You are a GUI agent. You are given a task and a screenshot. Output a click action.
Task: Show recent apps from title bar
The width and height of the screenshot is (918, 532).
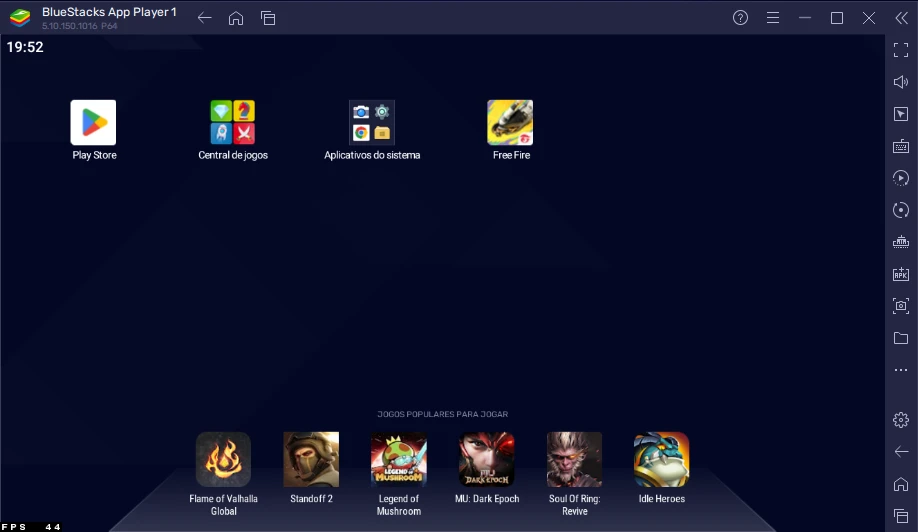268,18
